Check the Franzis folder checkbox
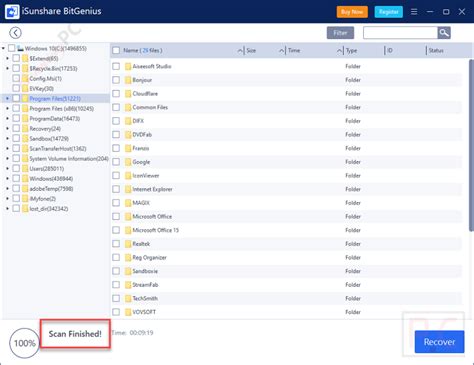Screen dimensions: 474x365 116,148
